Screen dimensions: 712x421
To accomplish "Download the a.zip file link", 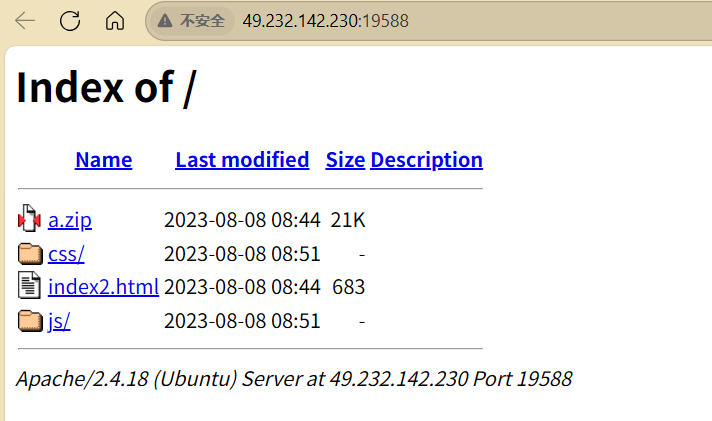I will (70, 220).
